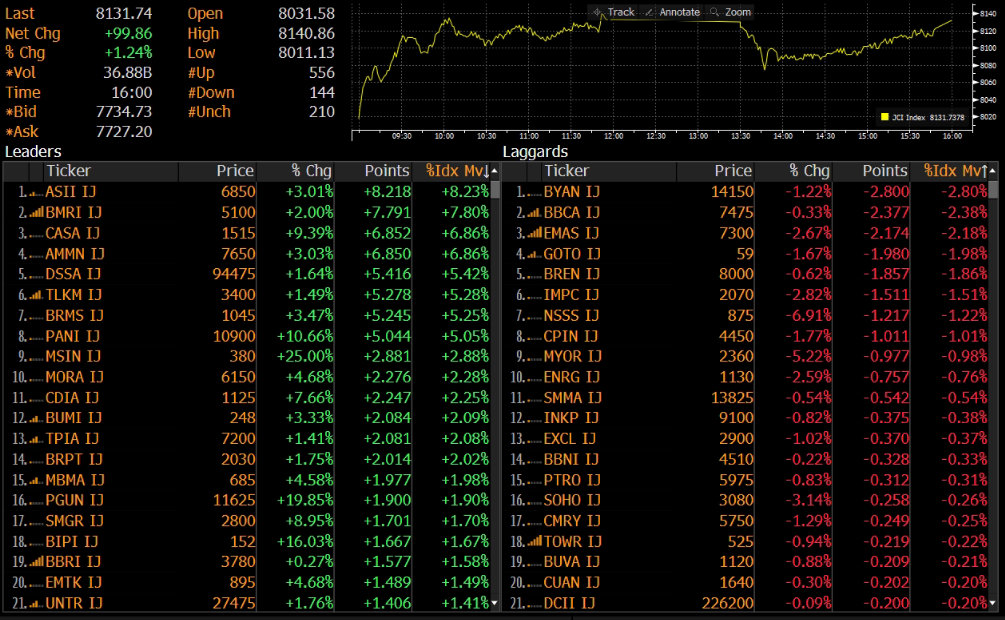Select the PANI IJ ticker in Leaders
This screenshot has height=620, width=1005.
72,336
